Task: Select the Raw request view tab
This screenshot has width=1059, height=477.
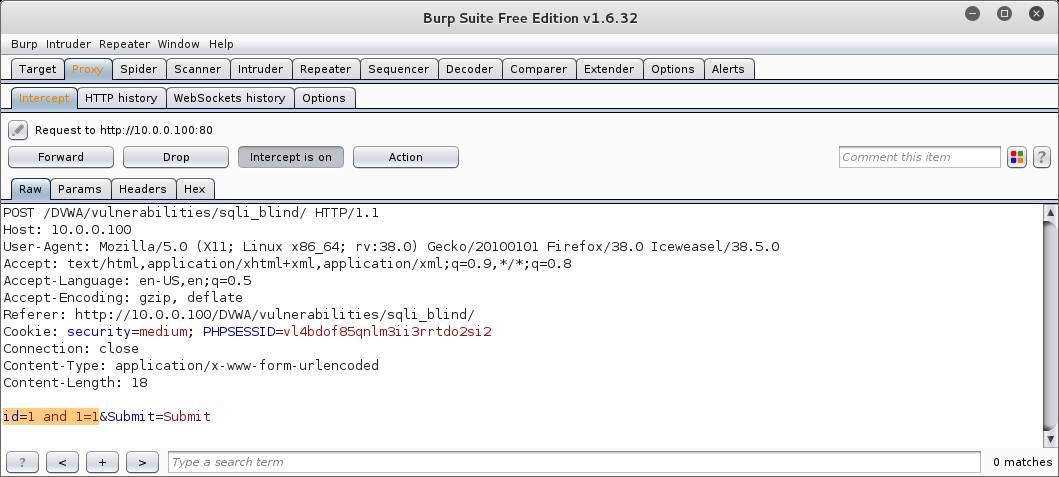Action: click(30, 189)
